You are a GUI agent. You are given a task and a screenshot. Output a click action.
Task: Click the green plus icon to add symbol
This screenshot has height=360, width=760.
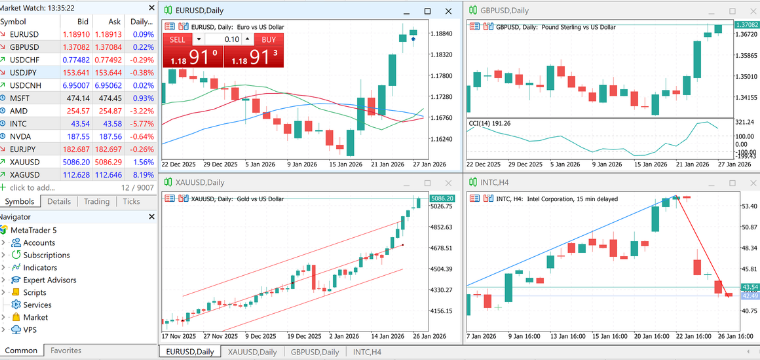click(3, 188)
